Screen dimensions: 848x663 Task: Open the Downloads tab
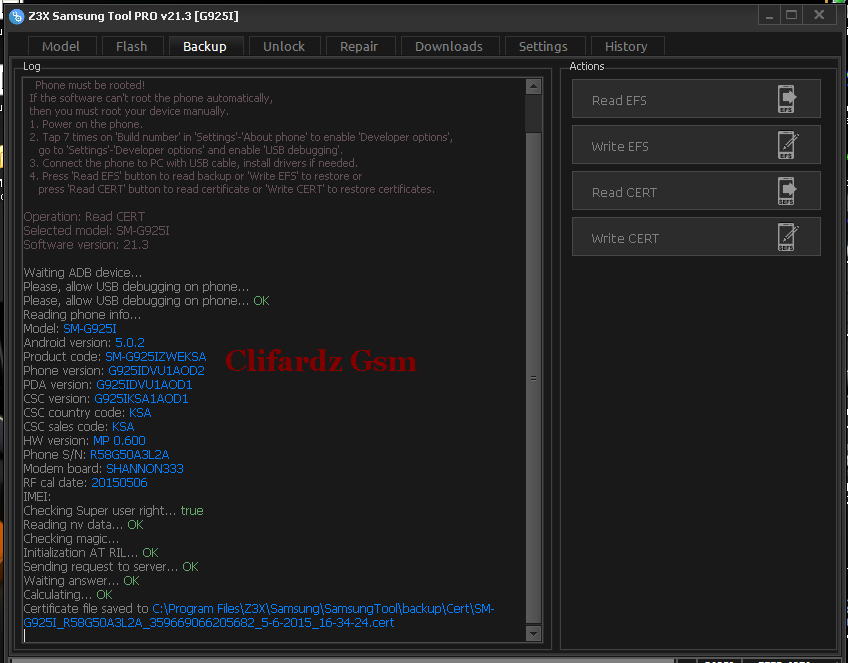[449, 46]
